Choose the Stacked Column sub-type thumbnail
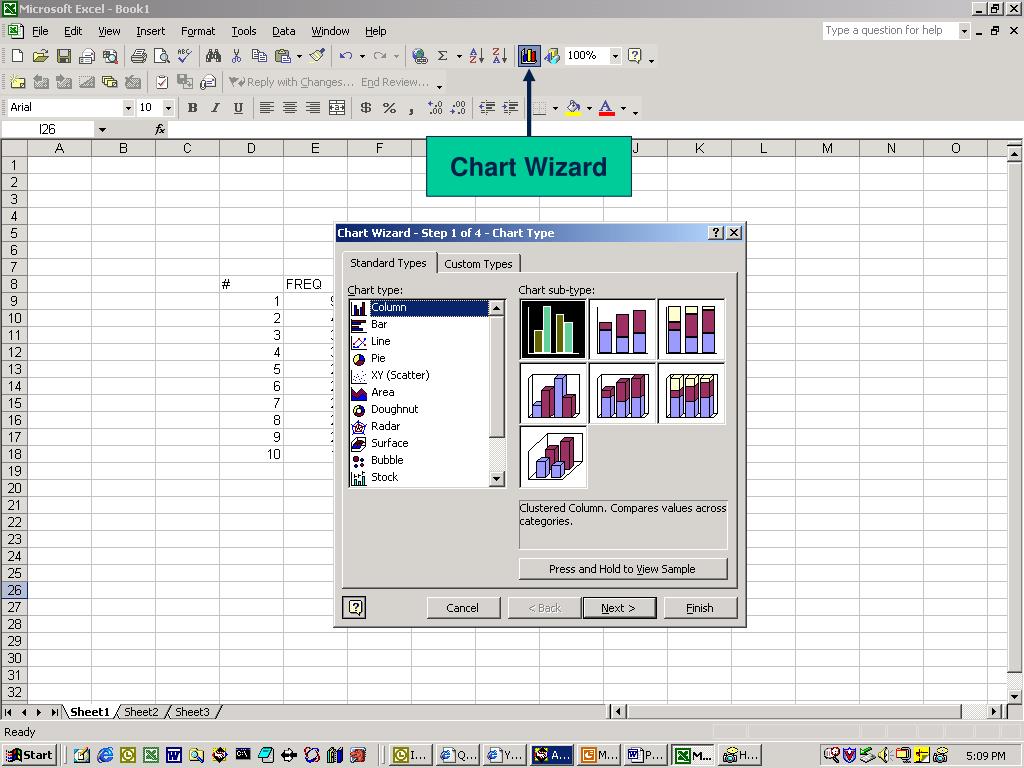 tap(622, 329)
